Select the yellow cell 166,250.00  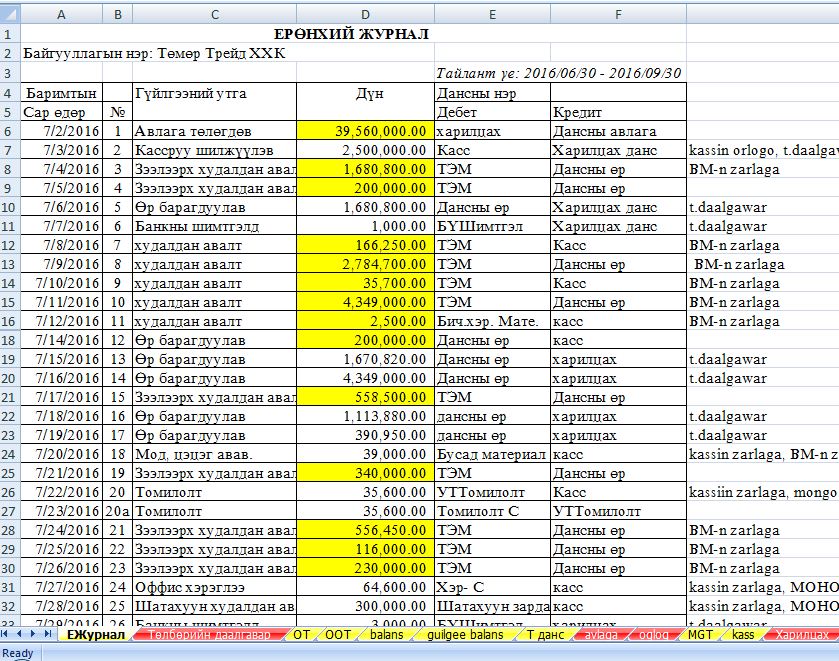[x=365, y=245]
